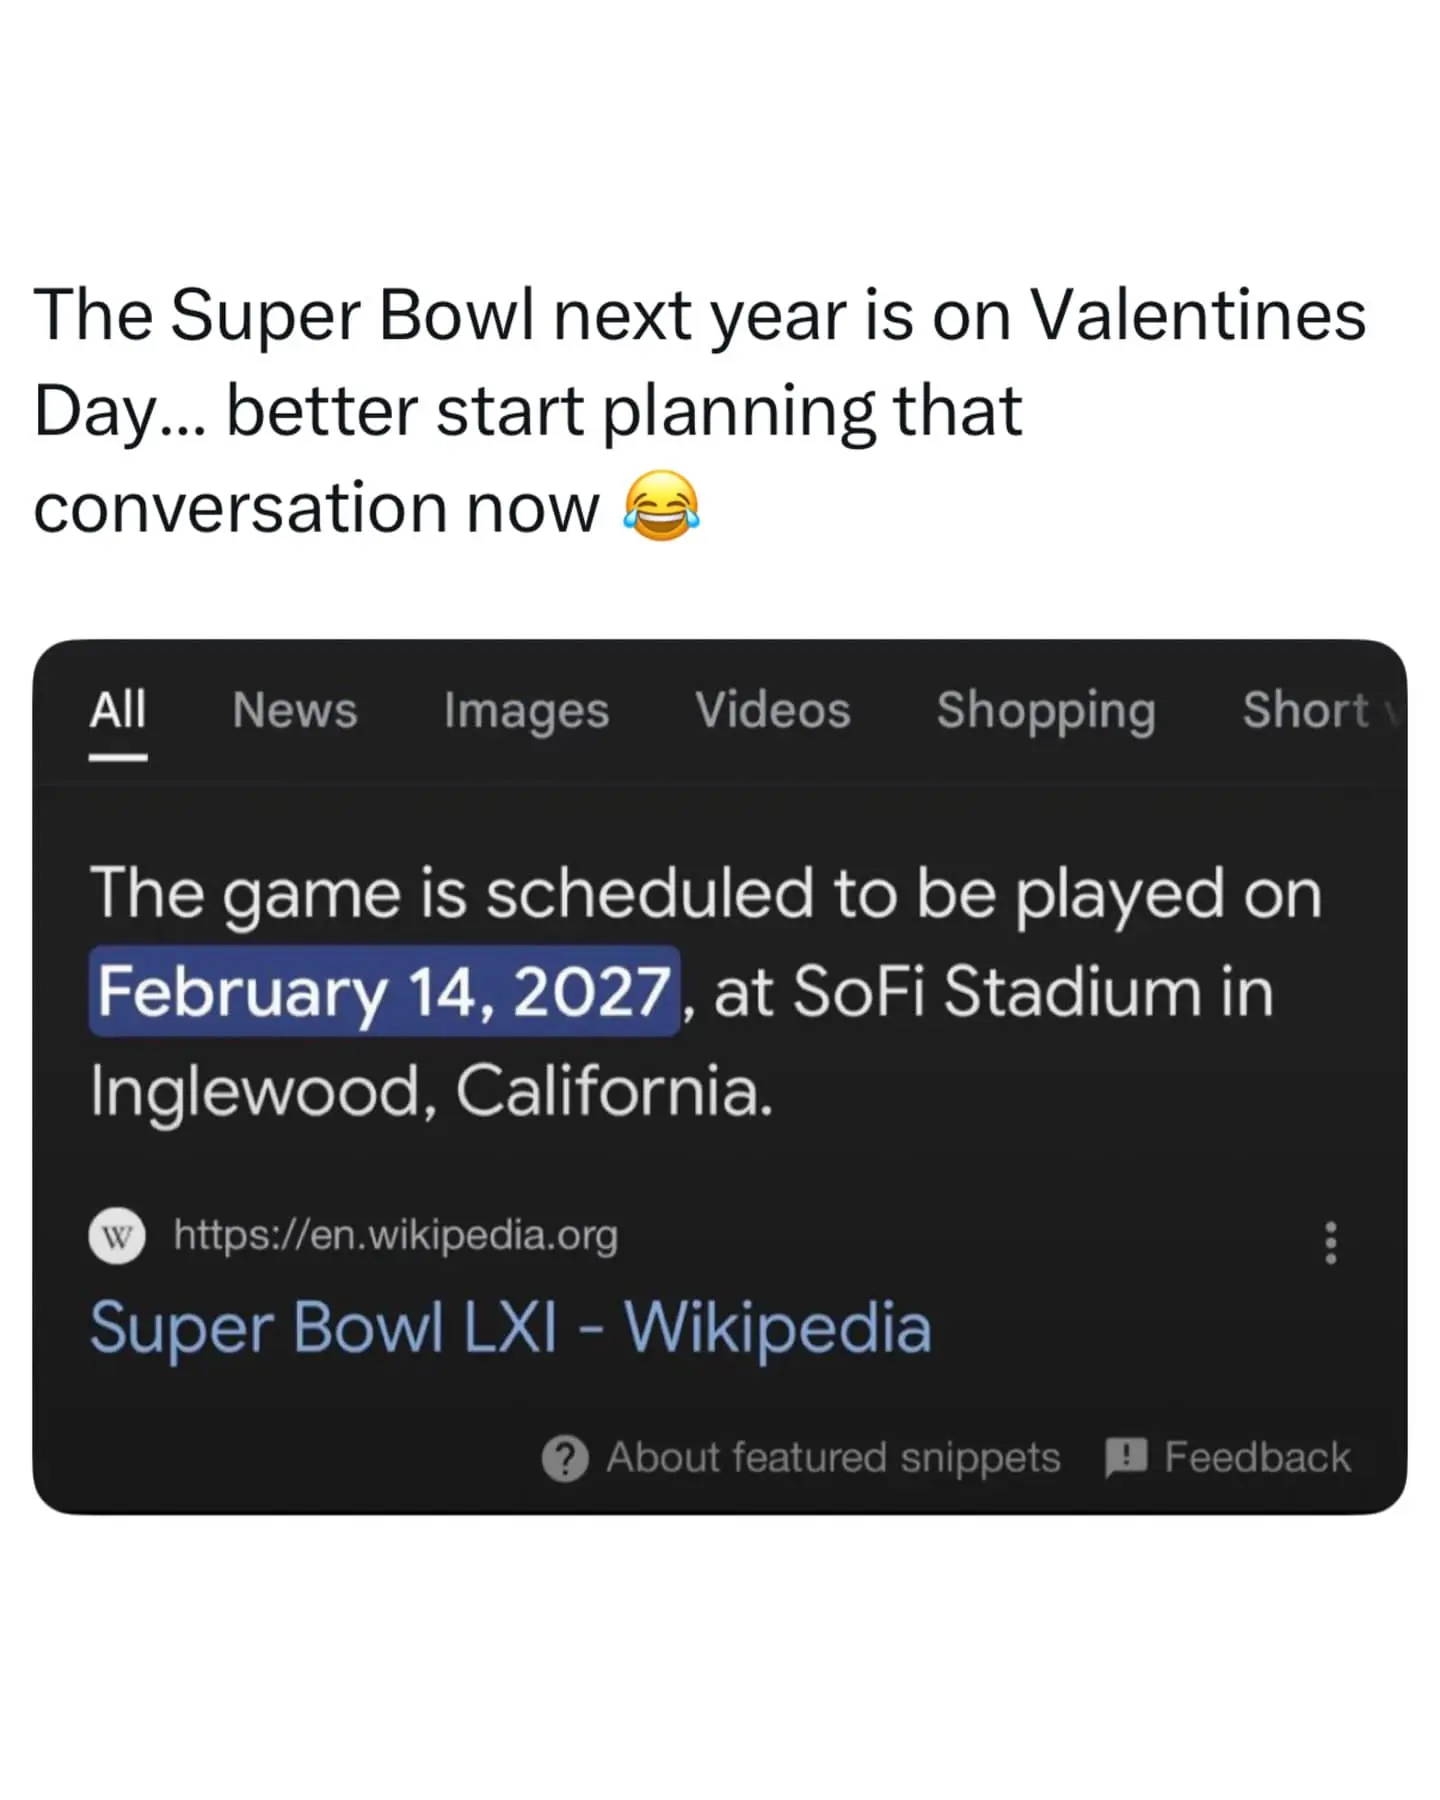
Task: Click the Feedback text link
Action: (x=1257, y=1458)
